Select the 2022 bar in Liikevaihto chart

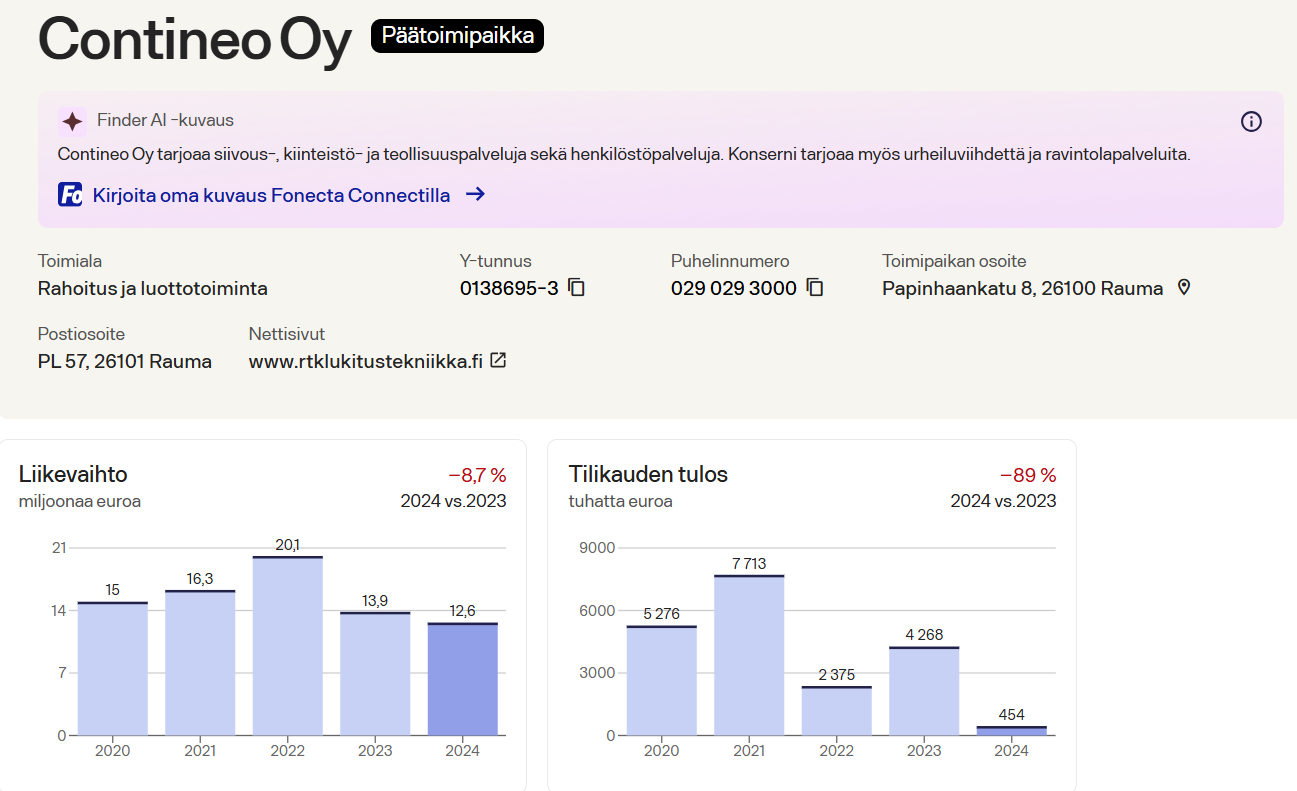[x=287, y=646]
